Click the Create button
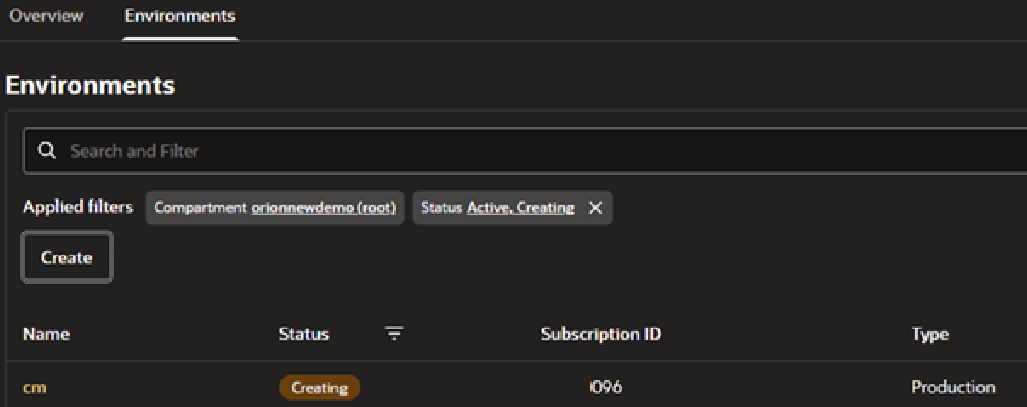Screen dimensions: 1027x407 [67, 258]
